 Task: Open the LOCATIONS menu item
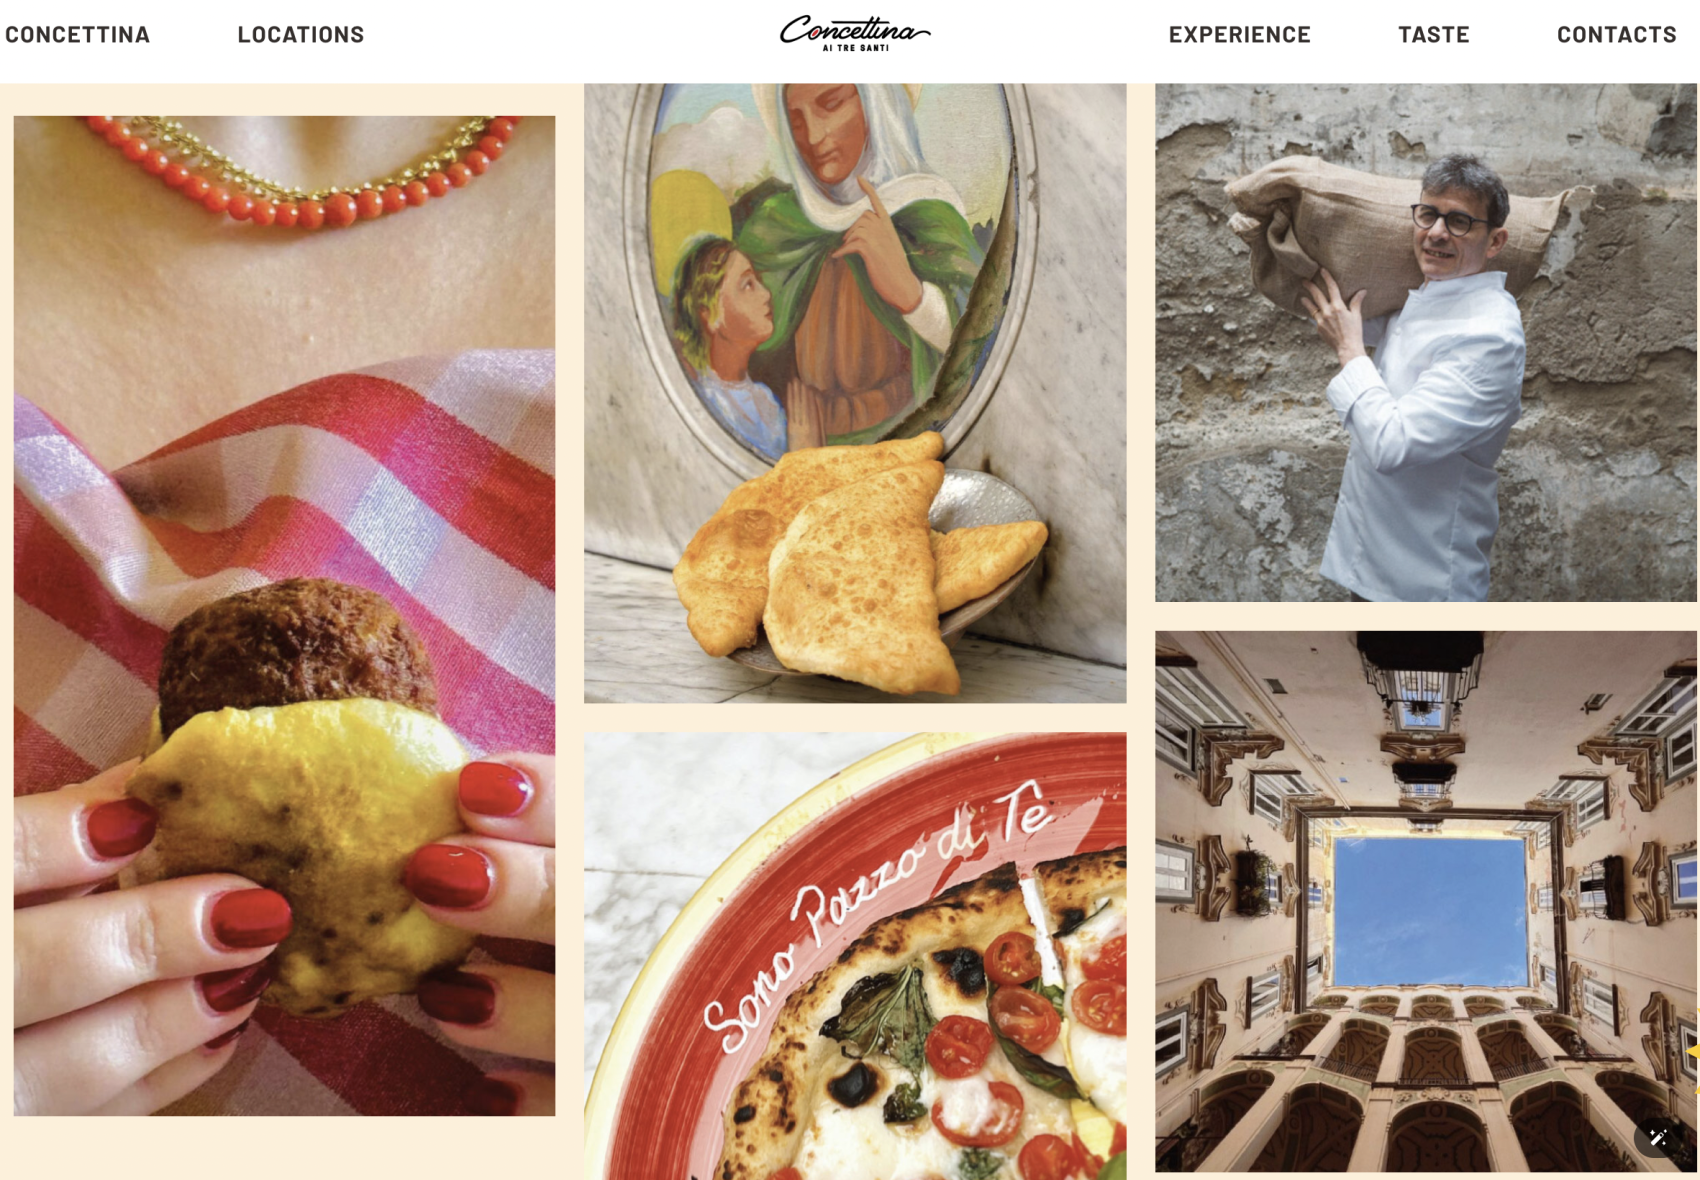(300, 35)
